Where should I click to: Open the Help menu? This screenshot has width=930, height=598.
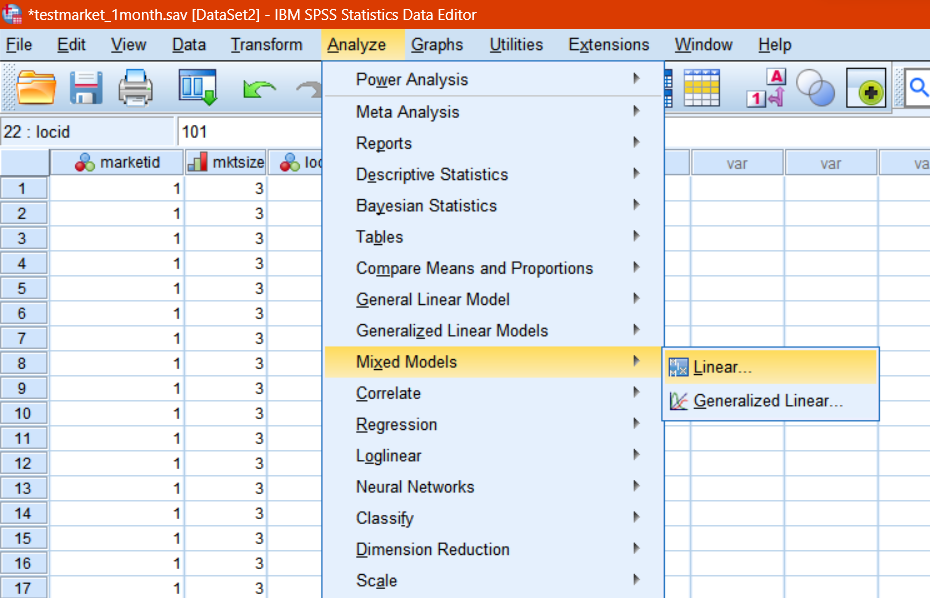(x=775, y=44)
